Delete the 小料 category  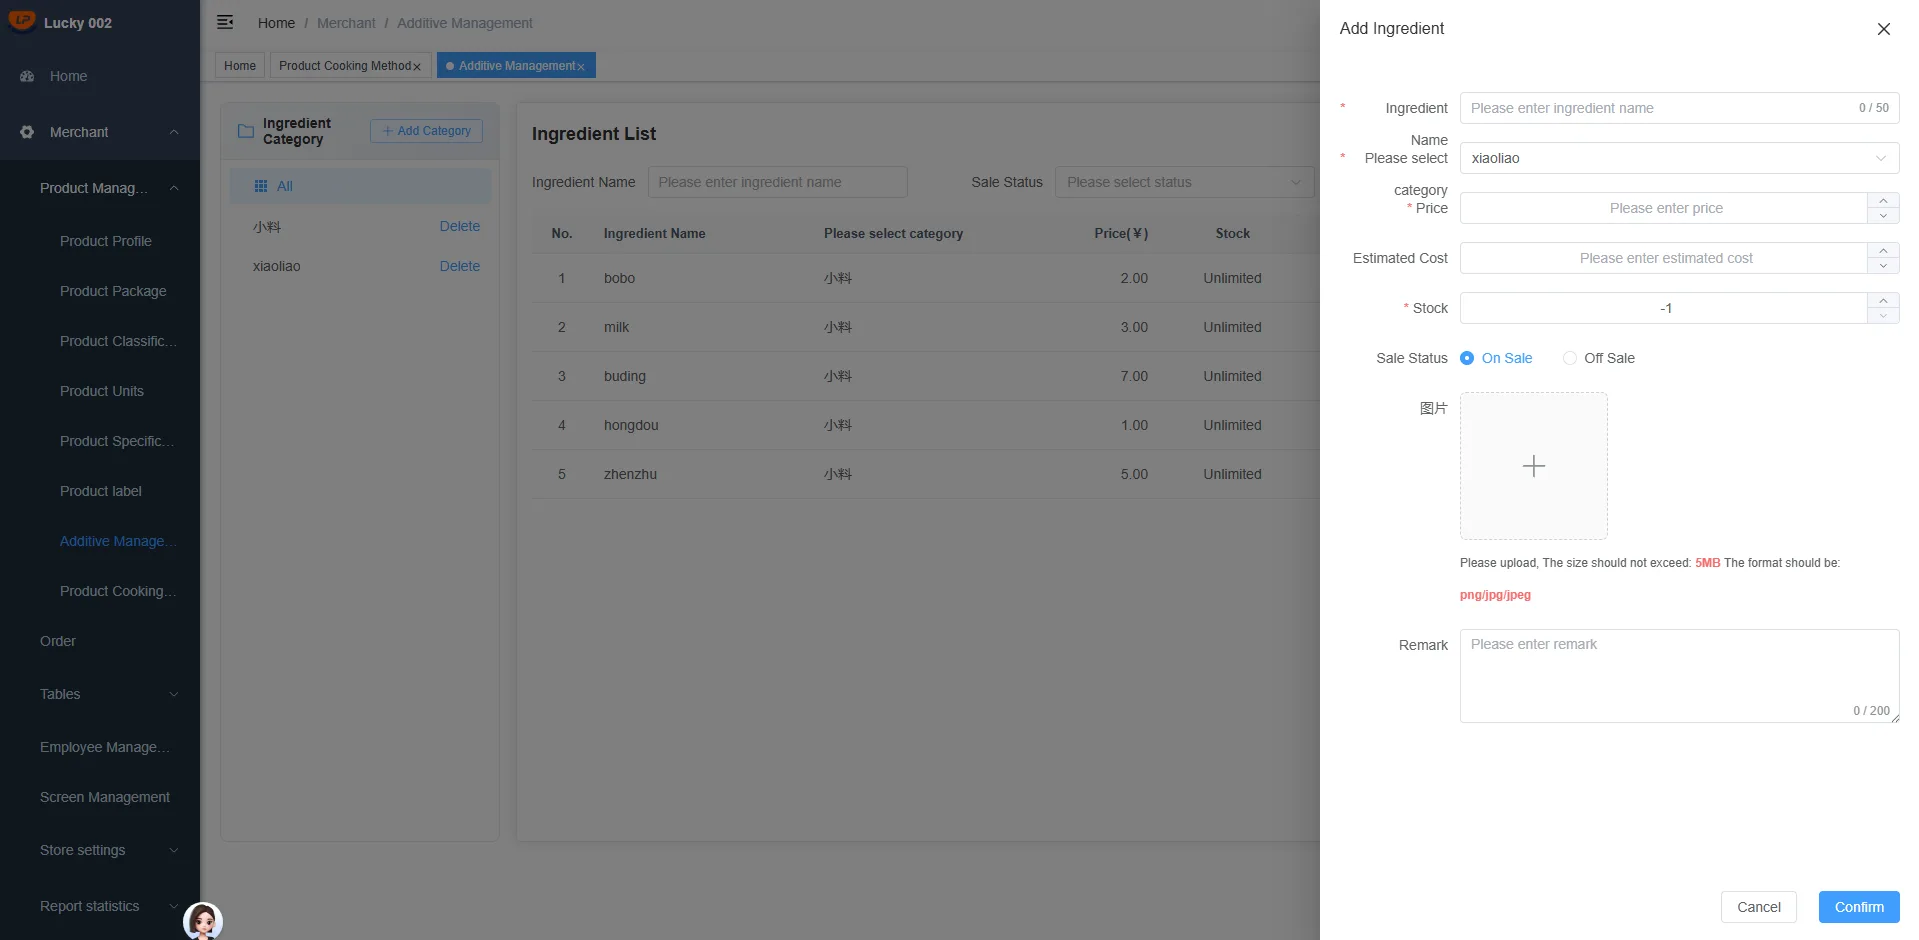coord(459,226)
